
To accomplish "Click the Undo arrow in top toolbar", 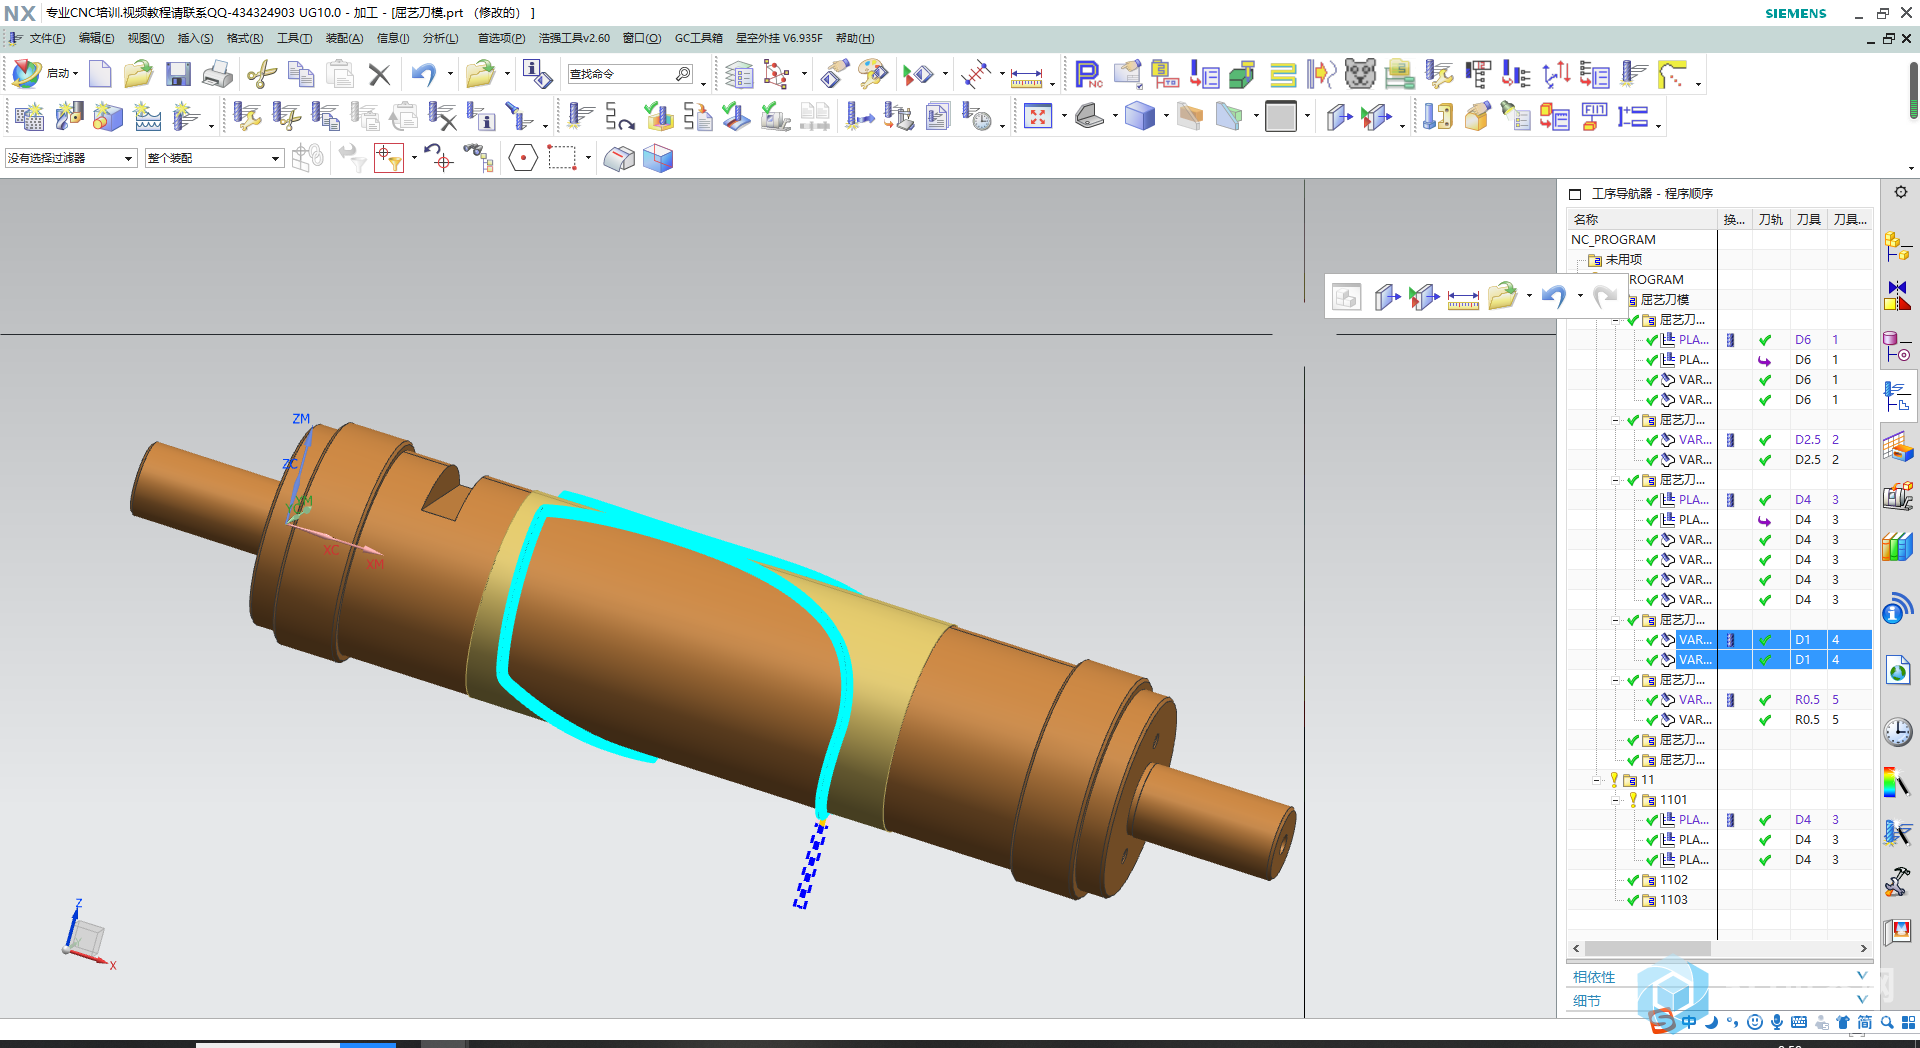I will [x=424, y=74].
